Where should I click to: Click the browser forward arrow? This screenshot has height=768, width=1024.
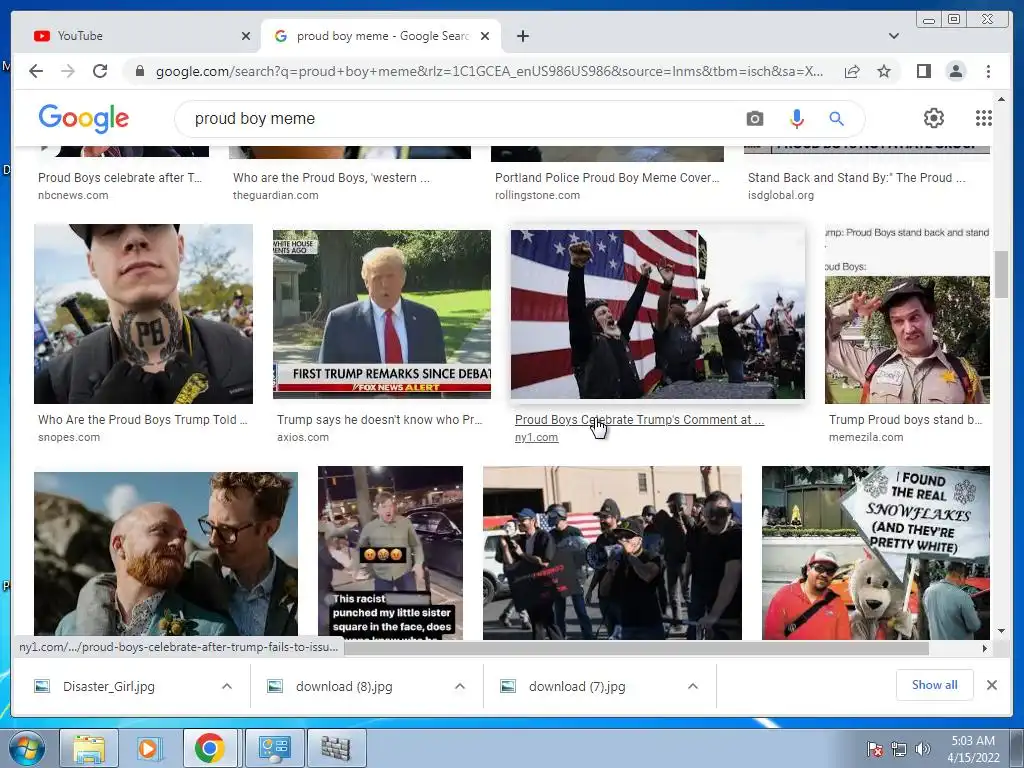tap(68, 71)
